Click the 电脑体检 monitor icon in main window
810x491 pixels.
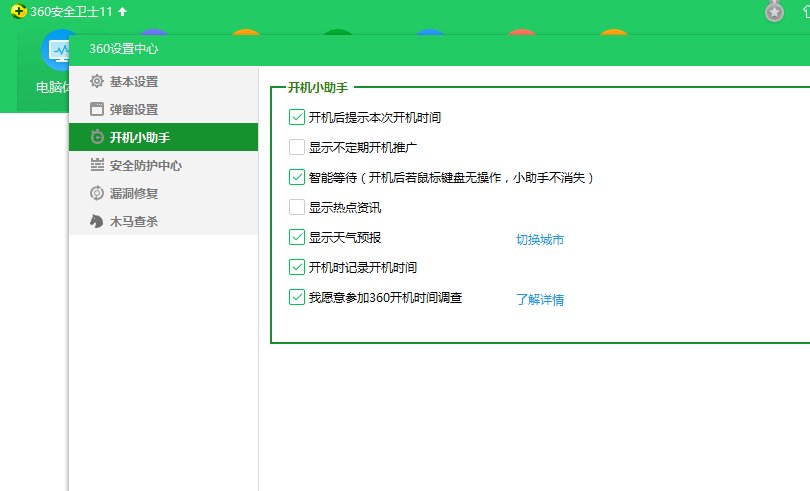click(x=55, y=50)
